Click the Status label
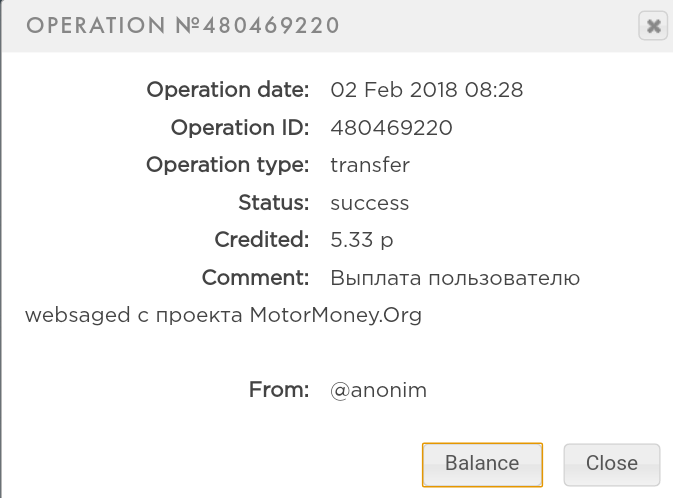The height and width of the screenshot is (498, 673). [x=274, y=203]
